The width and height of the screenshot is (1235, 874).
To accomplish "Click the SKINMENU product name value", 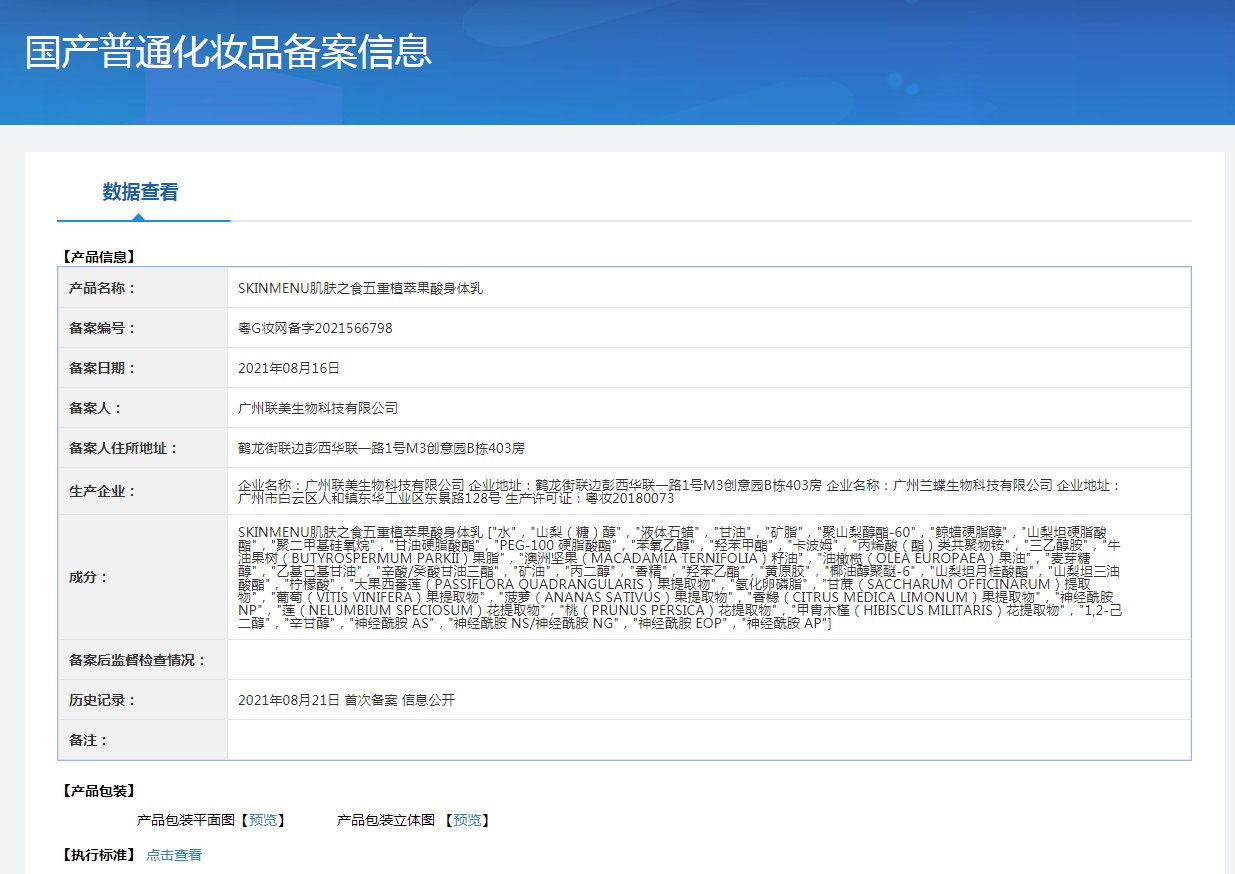I will pos(361,288).
